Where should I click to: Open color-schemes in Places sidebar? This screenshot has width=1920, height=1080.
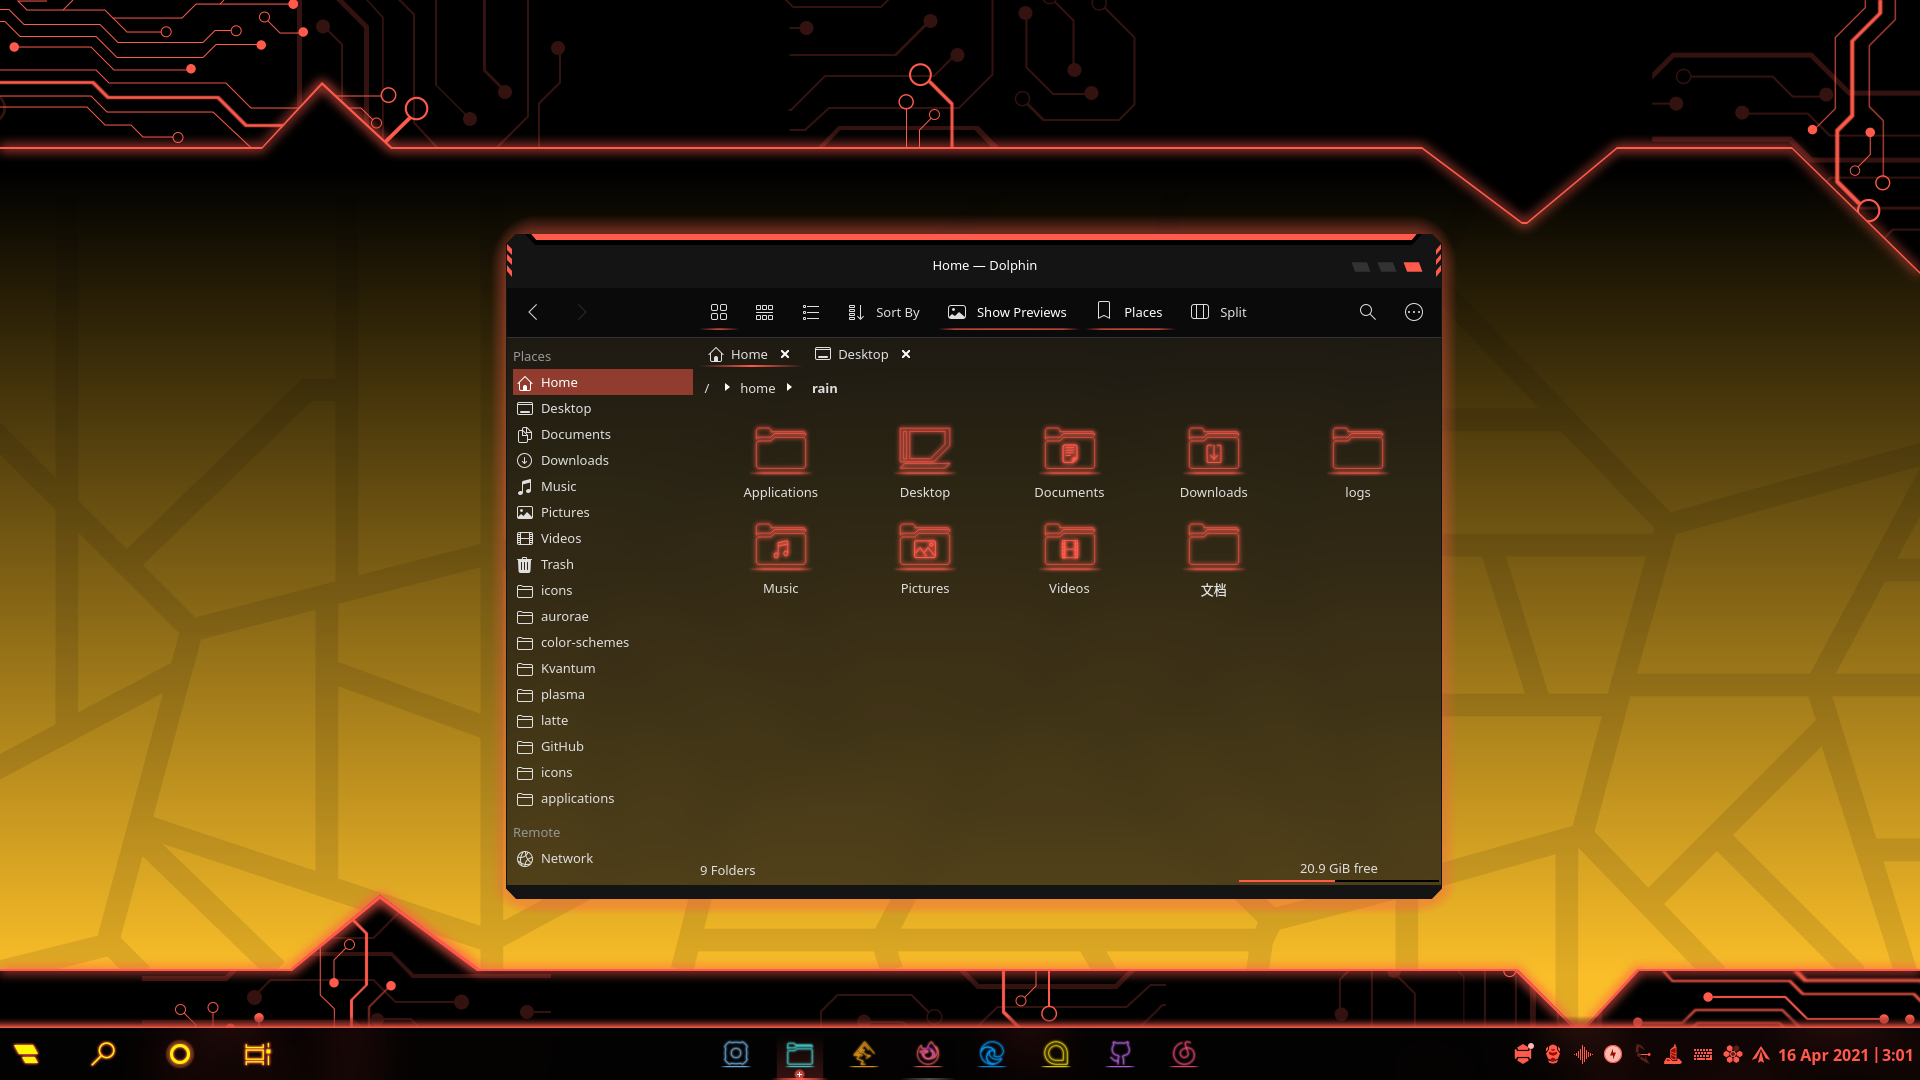tap(603, 642)
